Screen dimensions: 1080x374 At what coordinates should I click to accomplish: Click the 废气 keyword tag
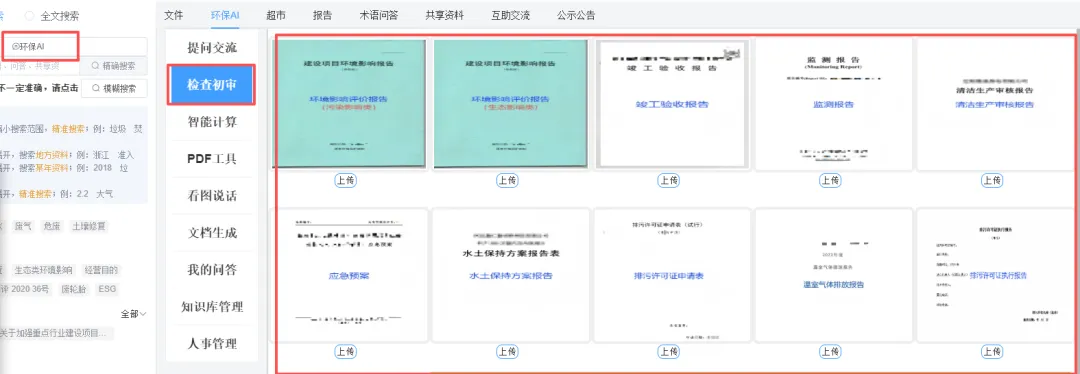(23, 226)
